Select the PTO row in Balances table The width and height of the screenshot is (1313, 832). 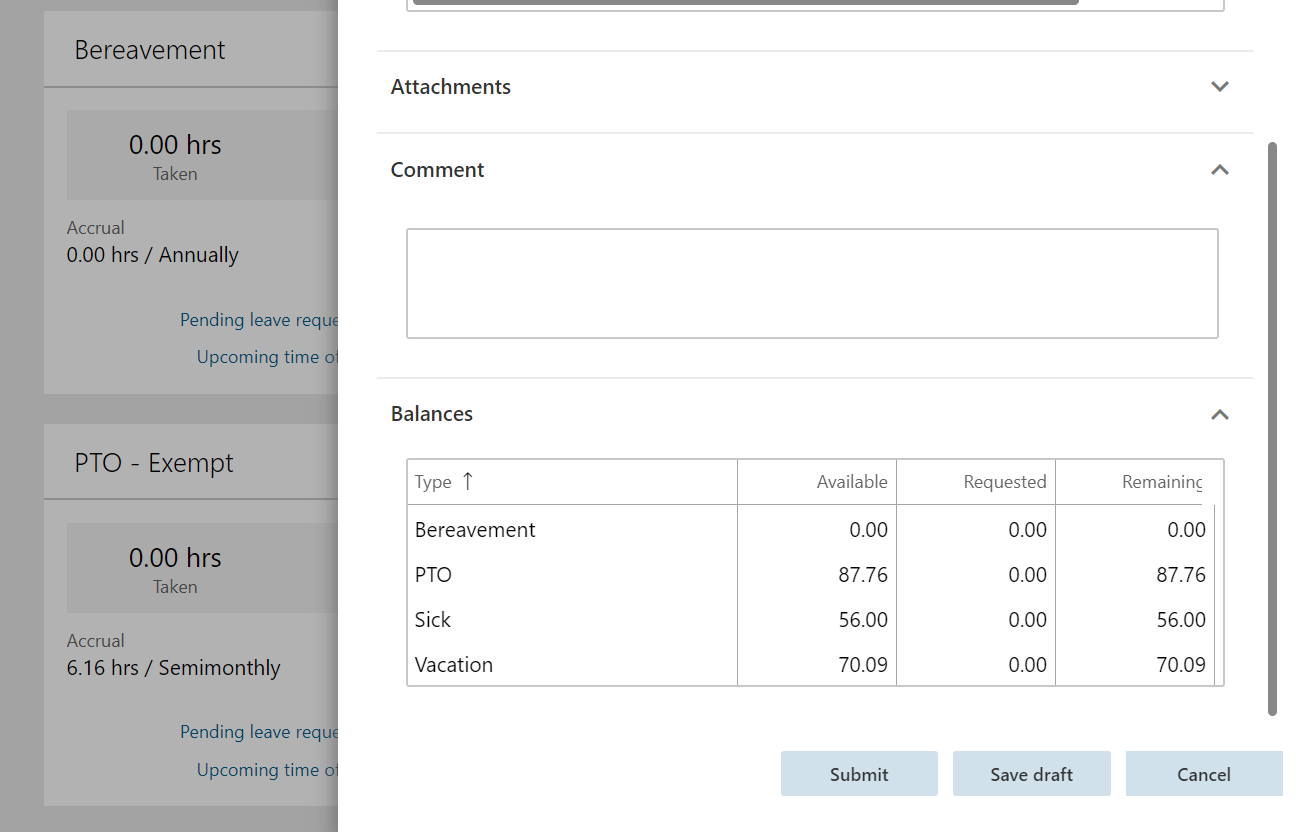click(x=434, y=575)
